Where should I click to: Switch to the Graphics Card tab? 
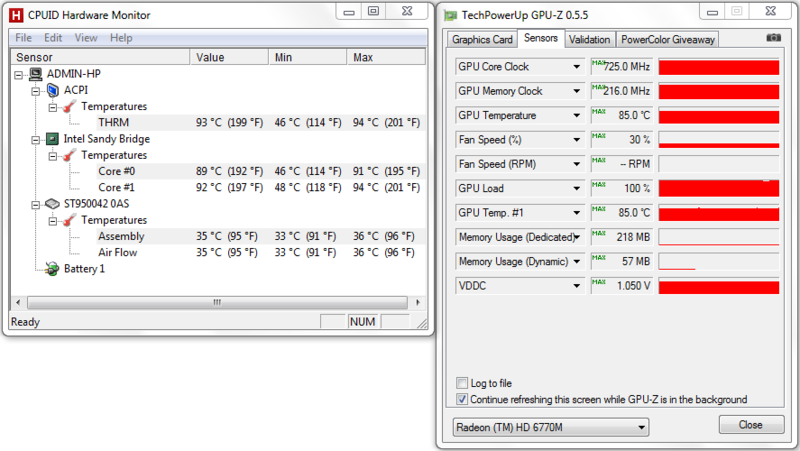coord(482,39)
